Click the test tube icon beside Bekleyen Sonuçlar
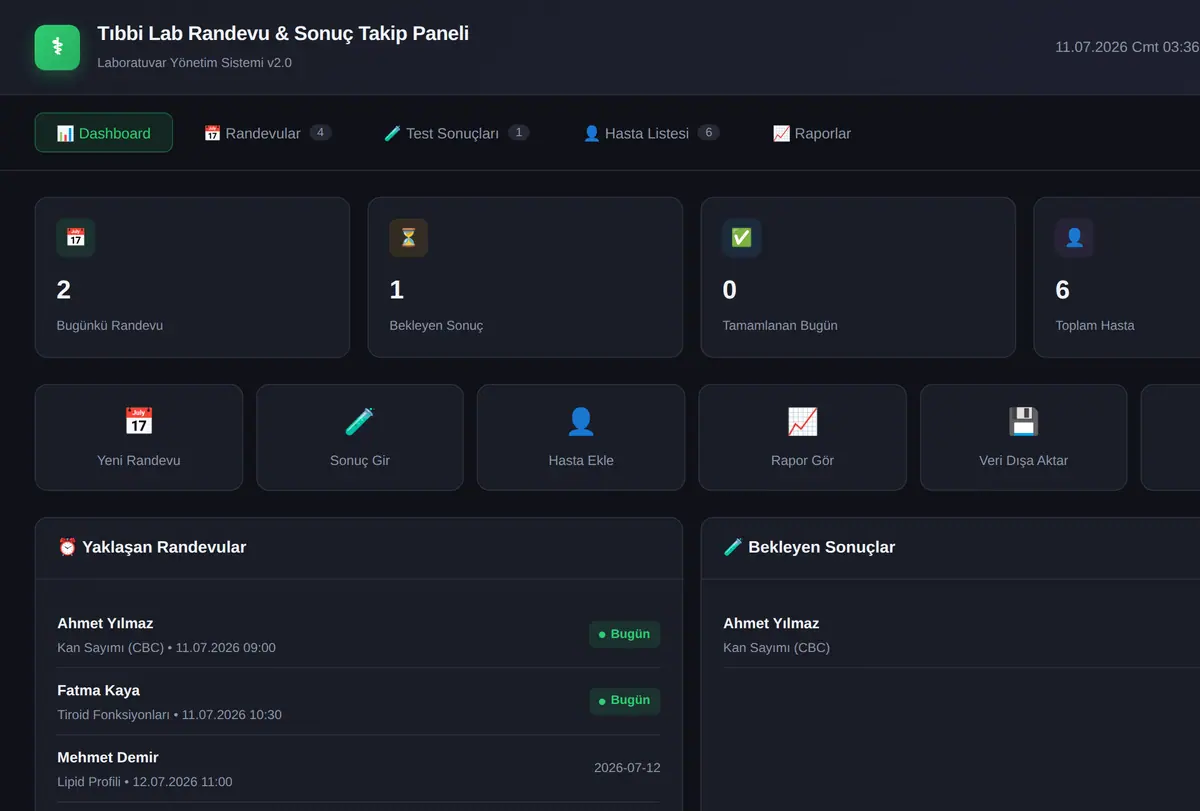The image size is (1200, 811). click(x=733, y=547)
